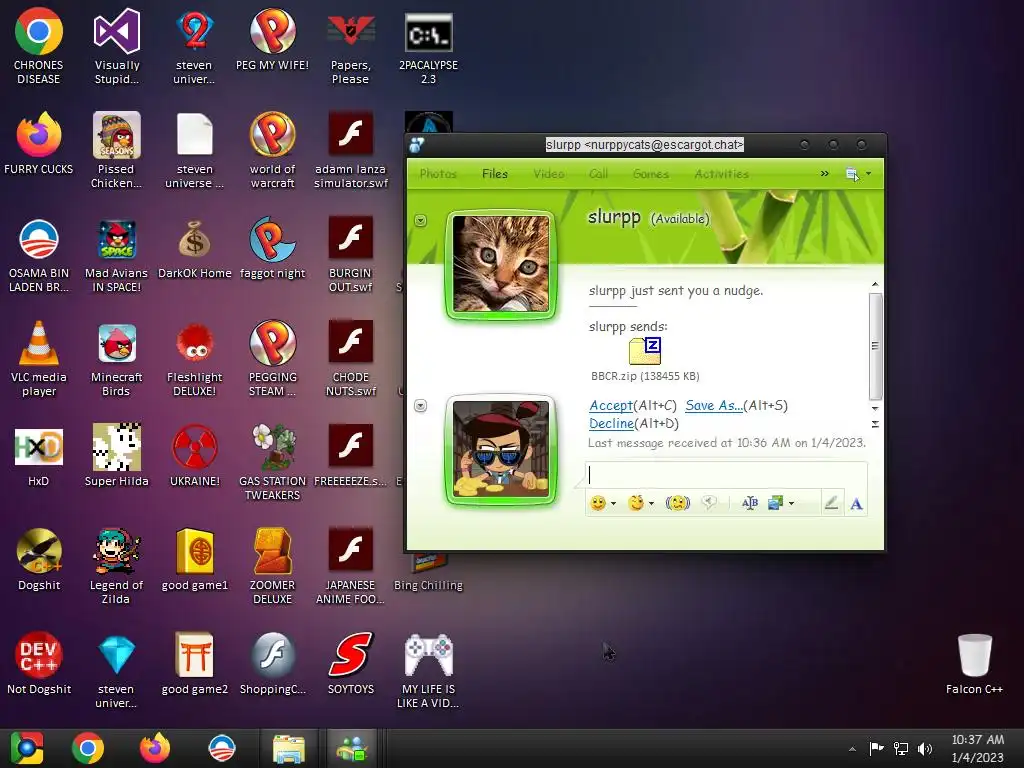This screenshot has height=768, width=1024.
Task: Click the slurpp chat window title text
Action: 645,144
